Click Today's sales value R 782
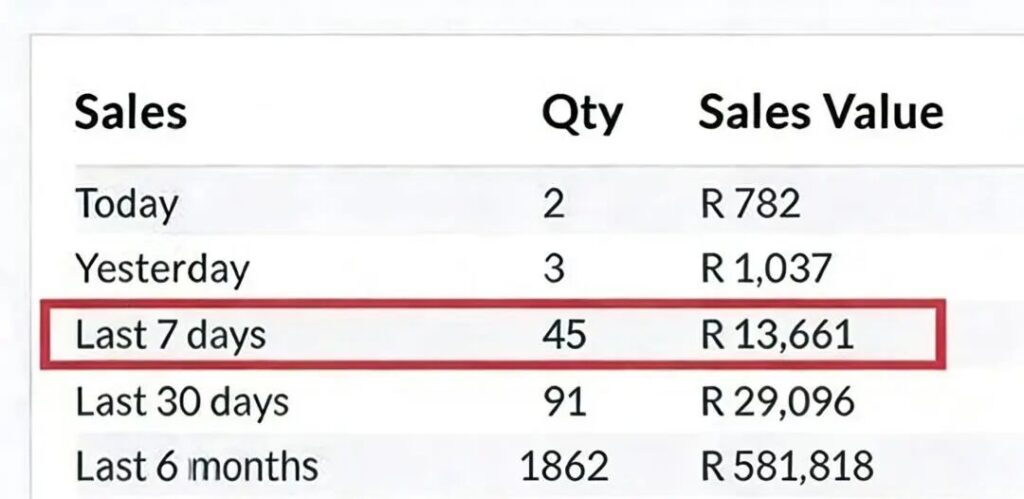The image size is (1024, 499). [751, 204]
